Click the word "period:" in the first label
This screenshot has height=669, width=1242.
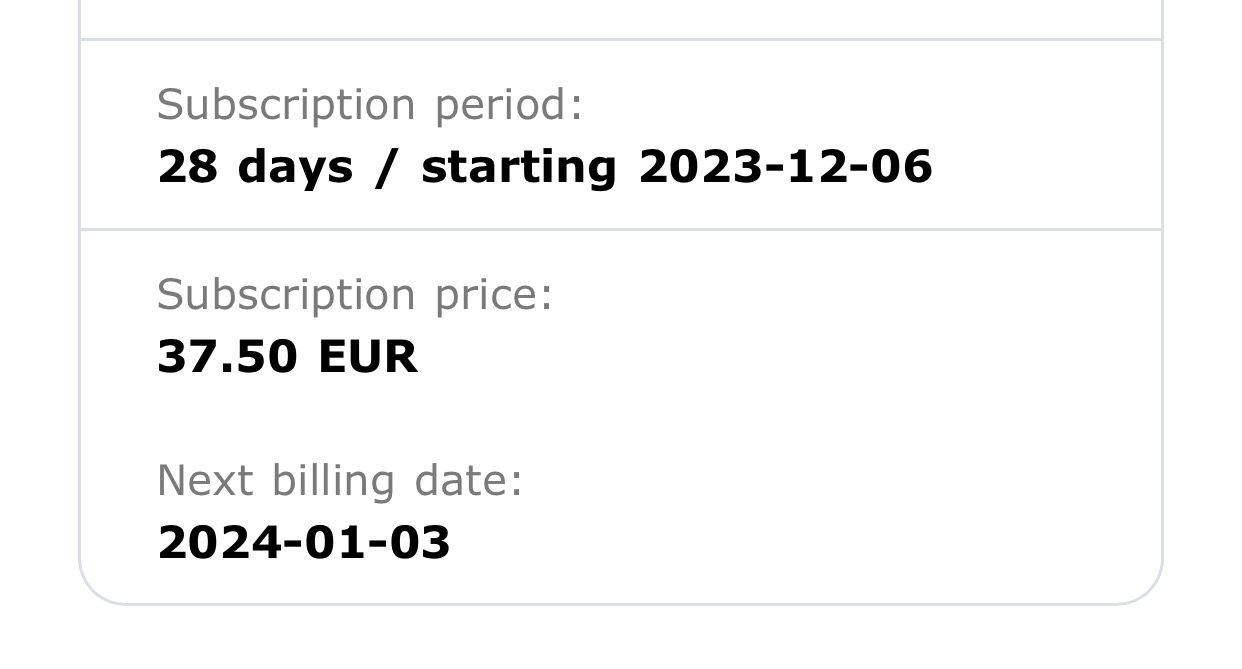pyautogui.click(x=508, y=106)
